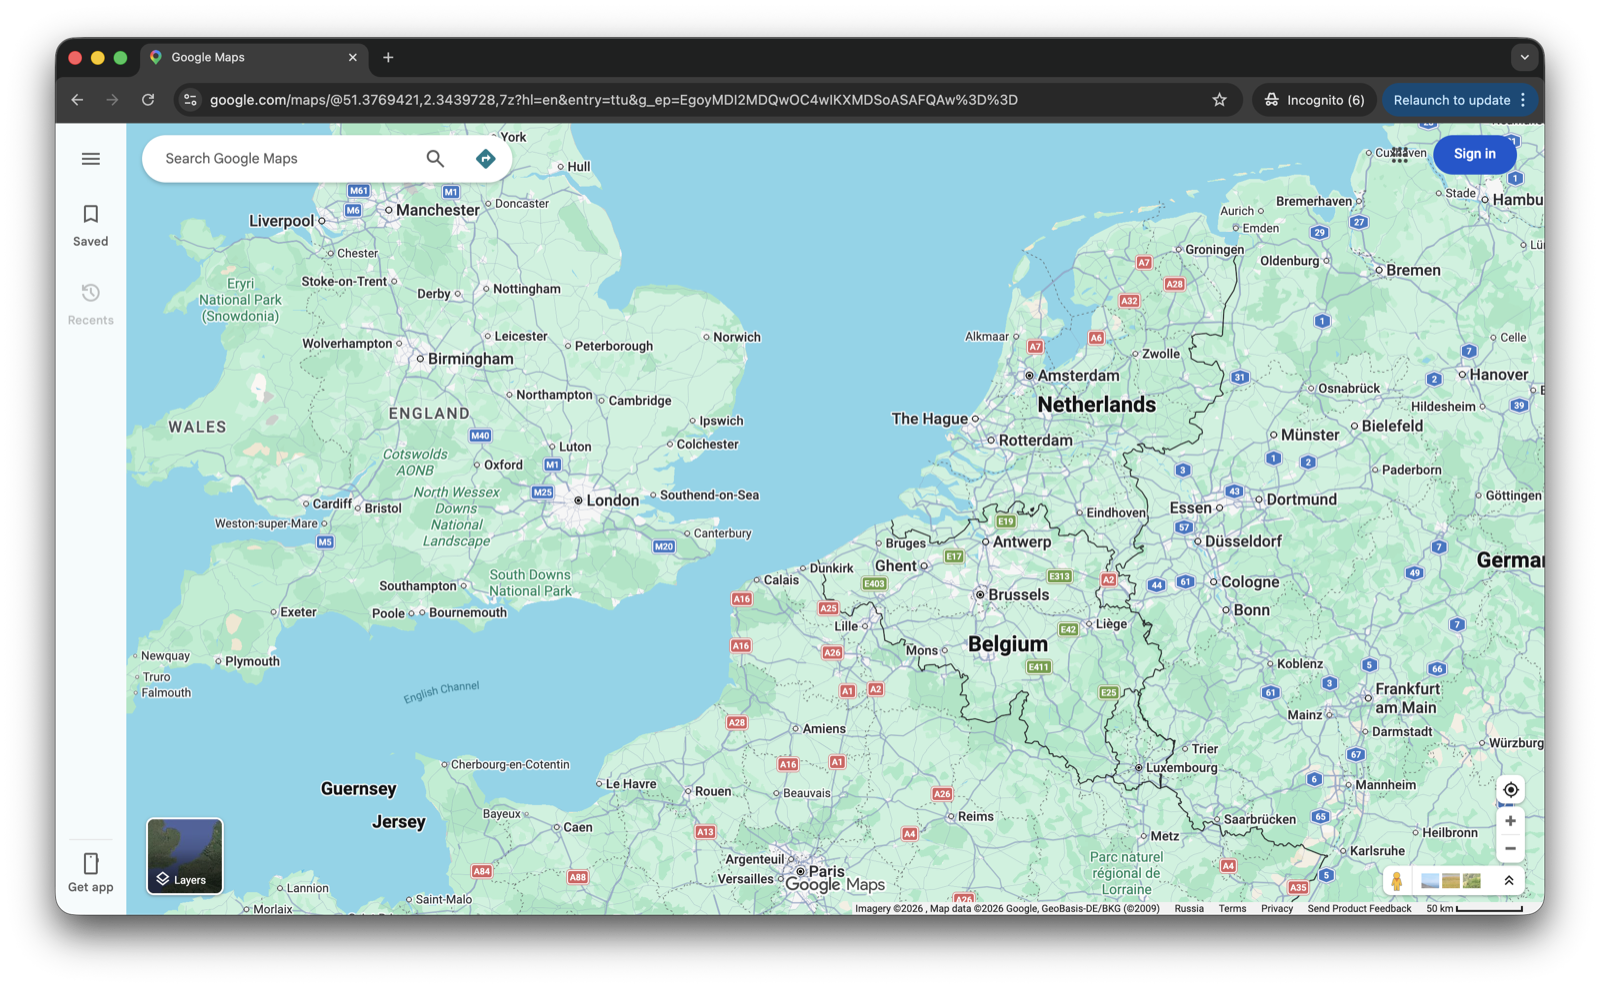The width and height of the screenshot is (1600, 988).
Task: Click the magnifying glass search icon
Action: click(435, 158)
